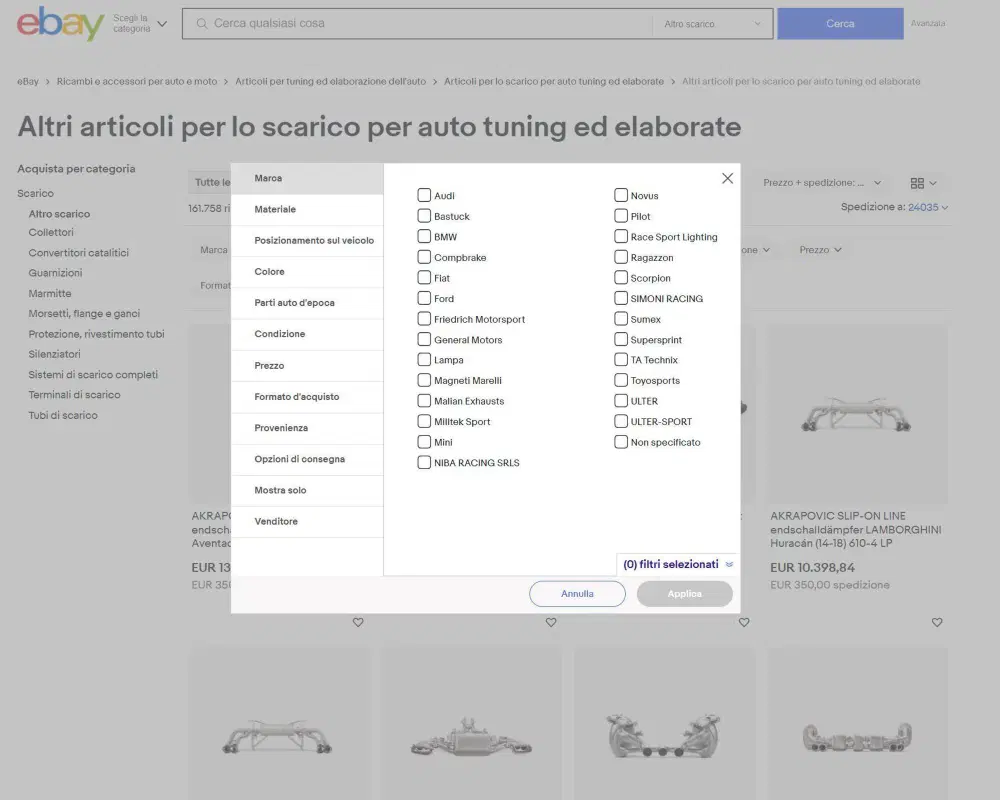The height and width of the screenshot is (800, 1000).
Task: Click the blue Cerca search button
Action: click(840, 24)
